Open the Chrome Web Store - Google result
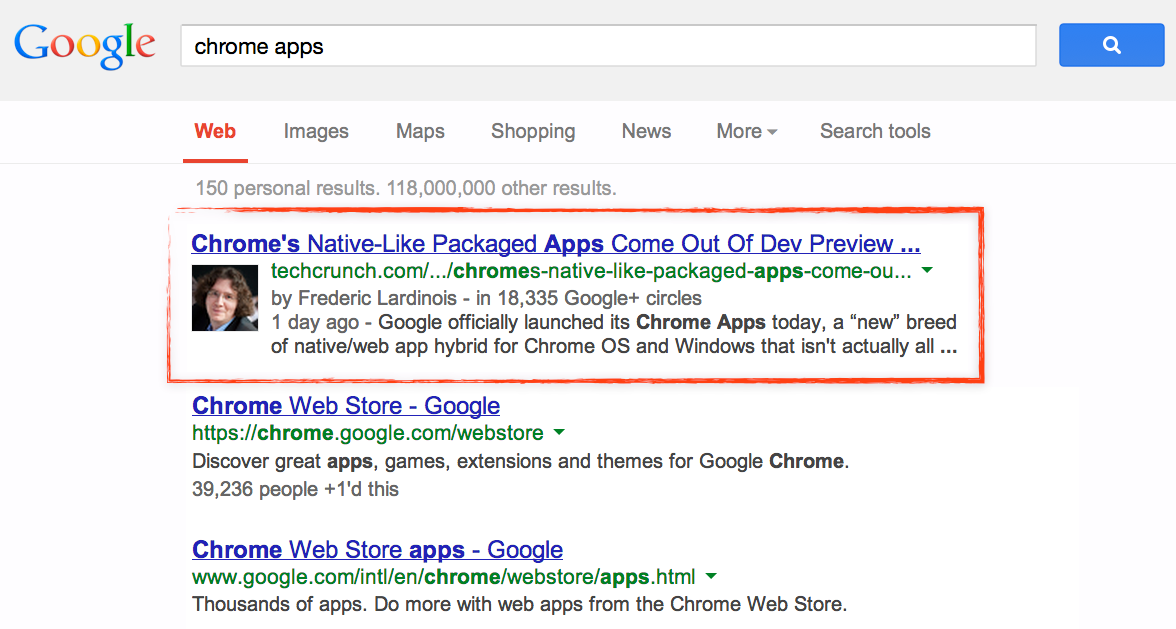The width and height of the screenshot is (1176, 629). (346, 406)
